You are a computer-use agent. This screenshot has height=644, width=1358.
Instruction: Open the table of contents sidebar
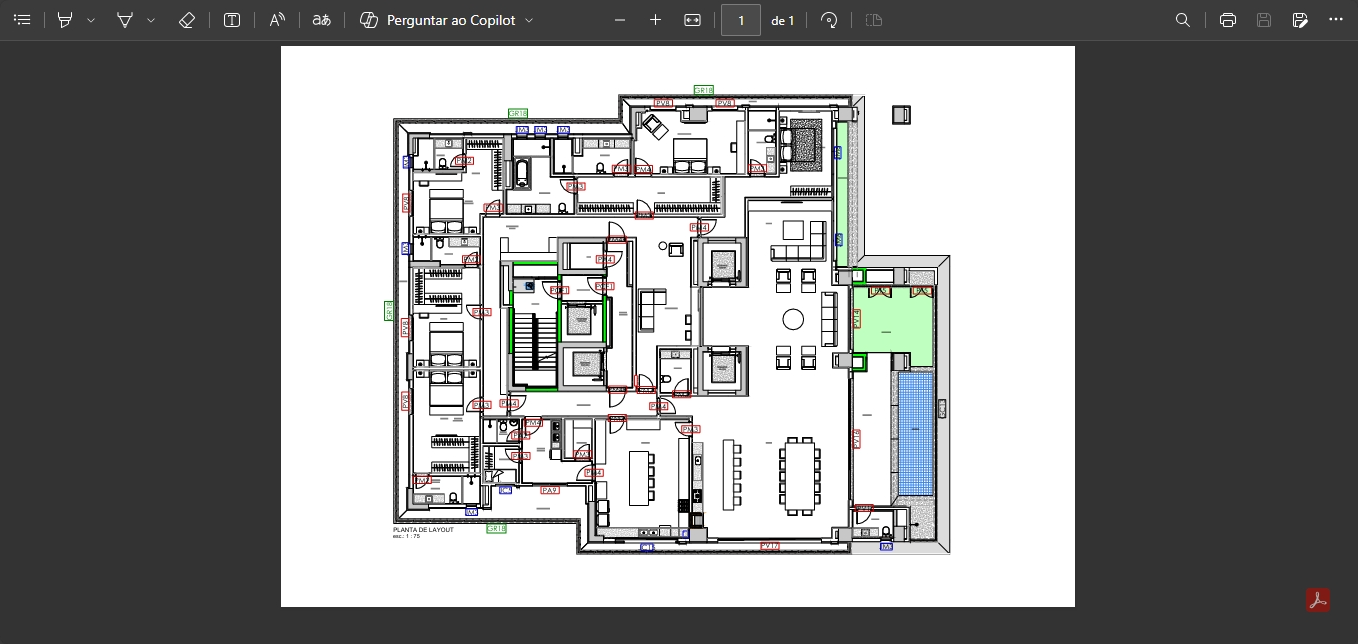[x=22, y=20]
